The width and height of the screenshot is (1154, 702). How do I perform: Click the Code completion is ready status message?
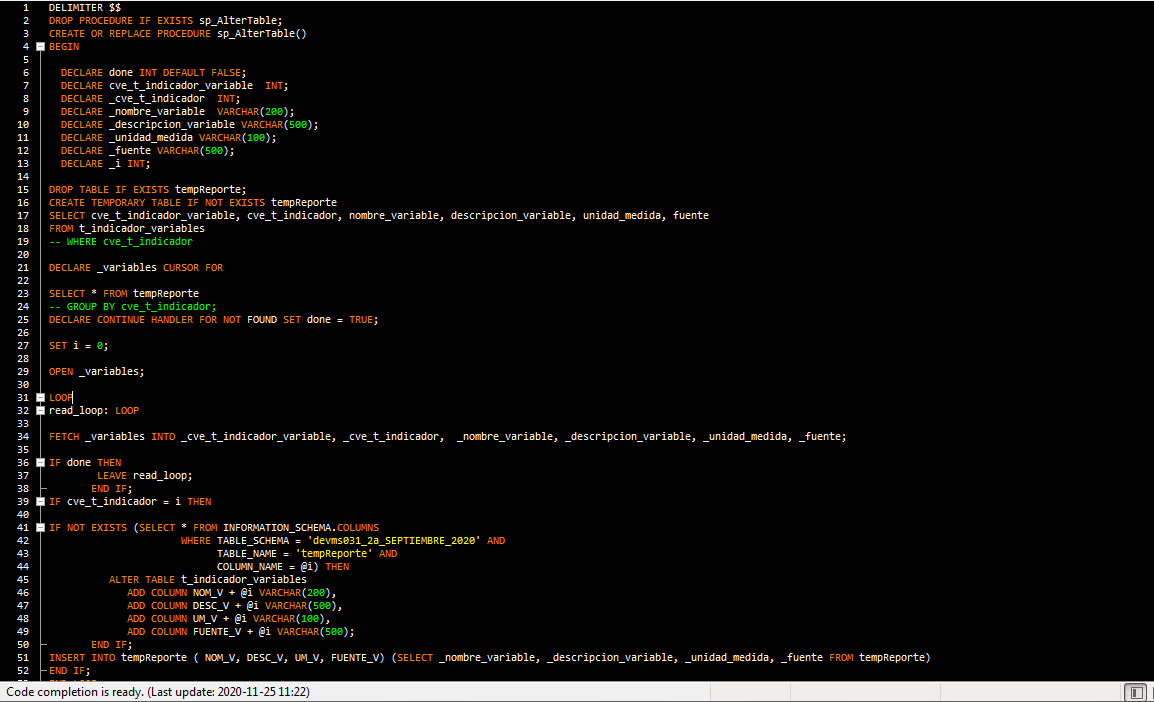(x=158, y=692)
